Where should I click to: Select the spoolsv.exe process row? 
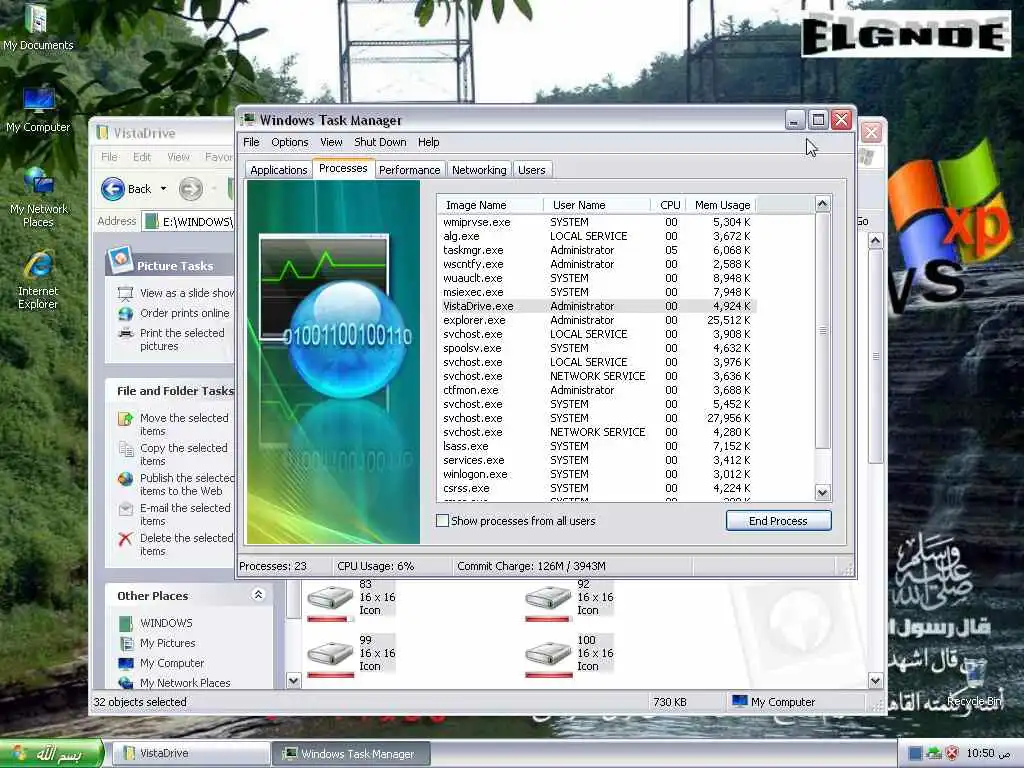coord(597,348)
